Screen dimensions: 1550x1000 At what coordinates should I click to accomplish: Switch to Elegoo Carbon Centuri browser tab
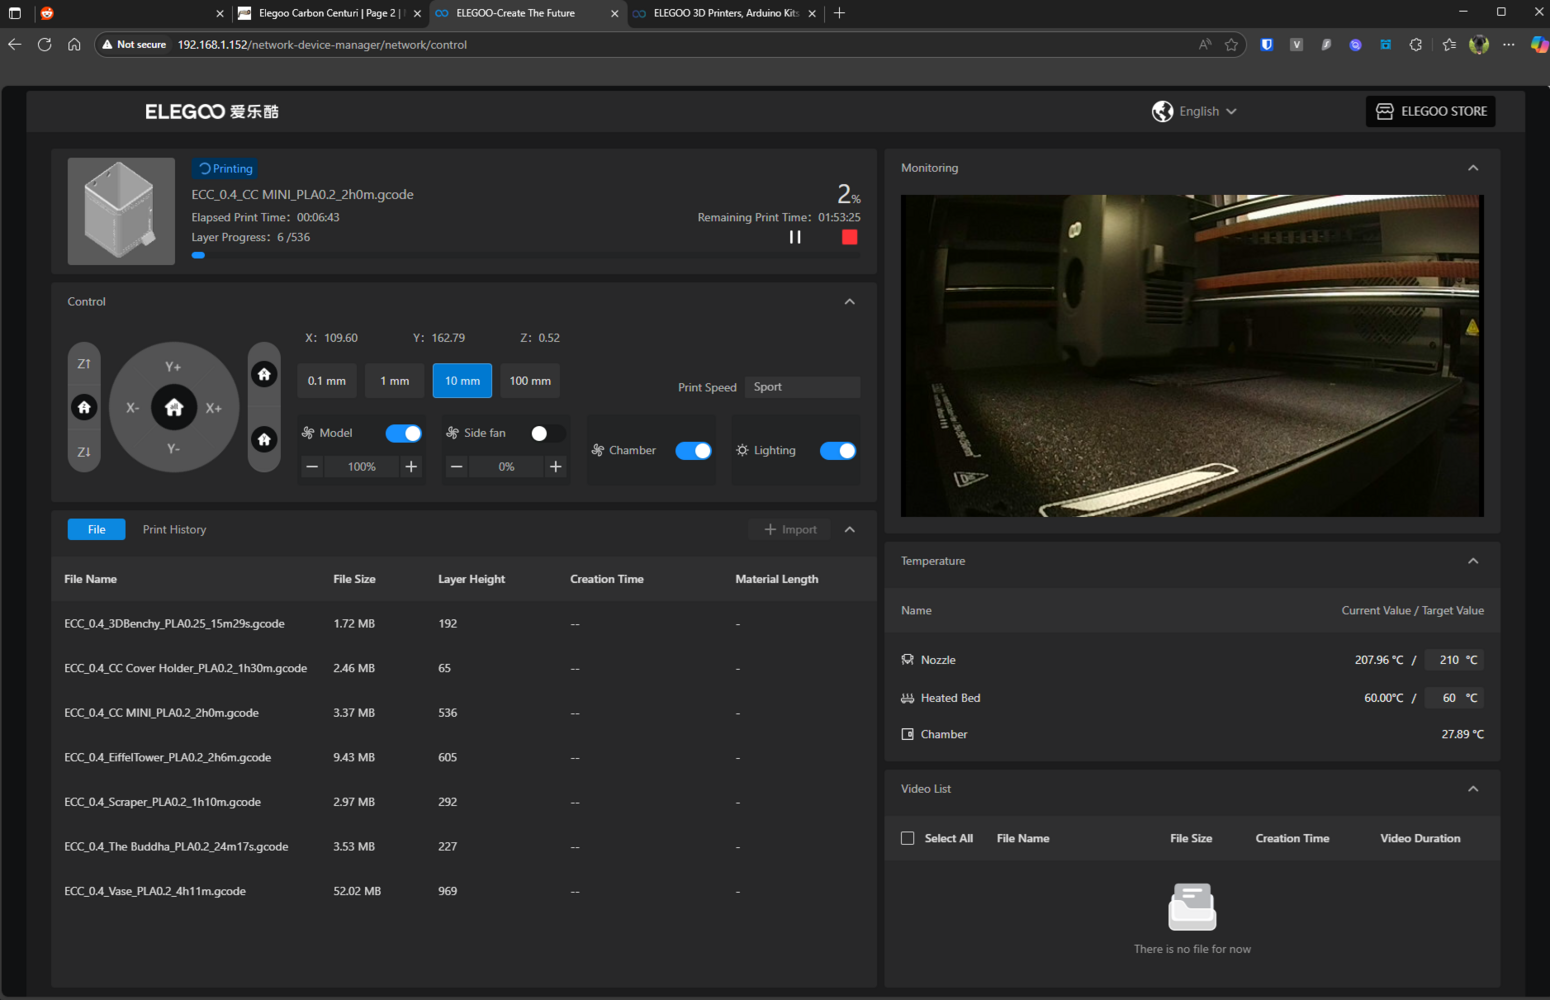pos(328,13)
